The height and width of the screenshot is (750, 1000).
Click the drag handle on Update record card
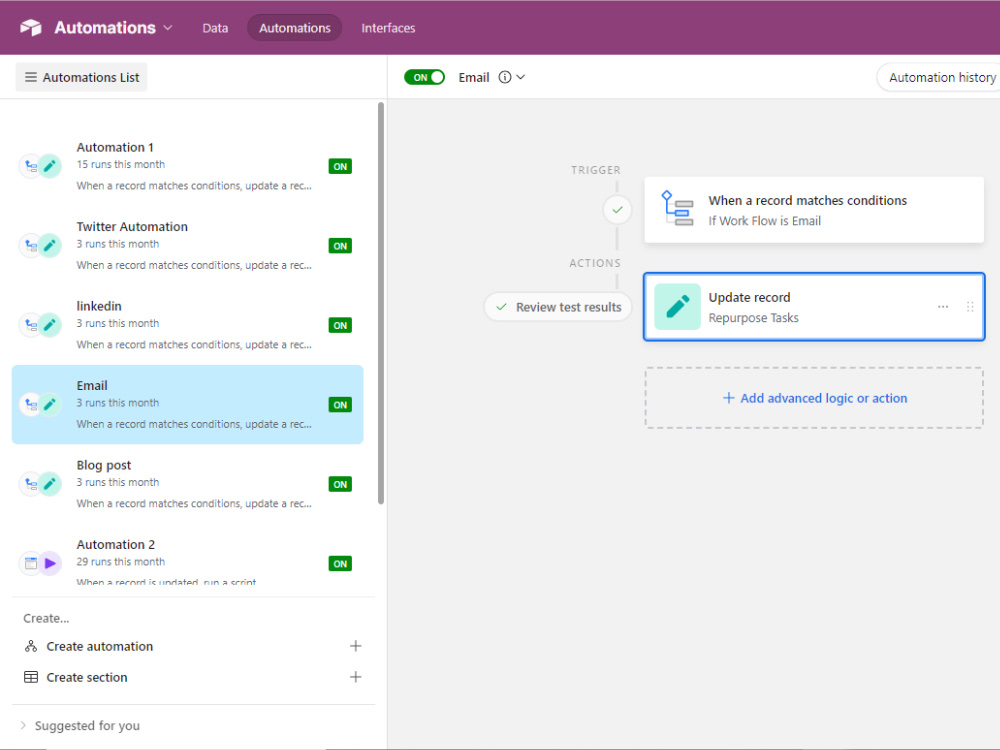tap(970, 307)
